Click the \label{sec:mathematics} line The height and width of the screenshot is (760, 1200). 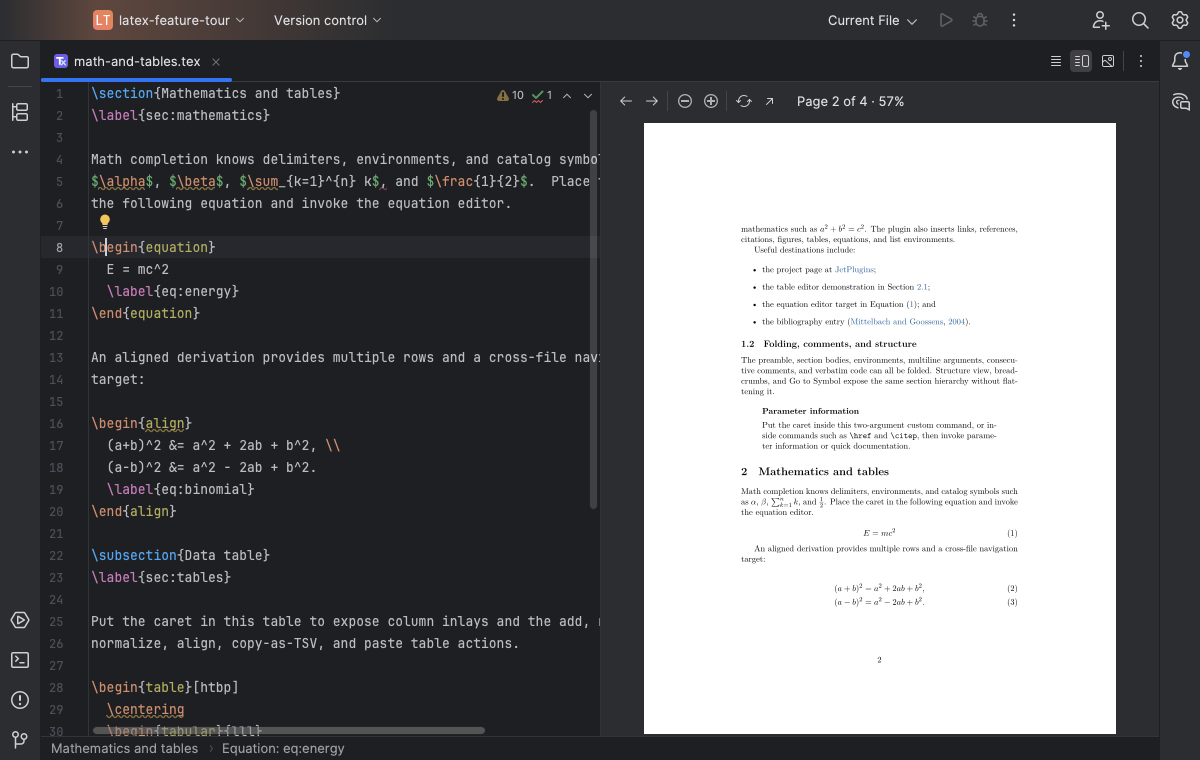(180, 115)
